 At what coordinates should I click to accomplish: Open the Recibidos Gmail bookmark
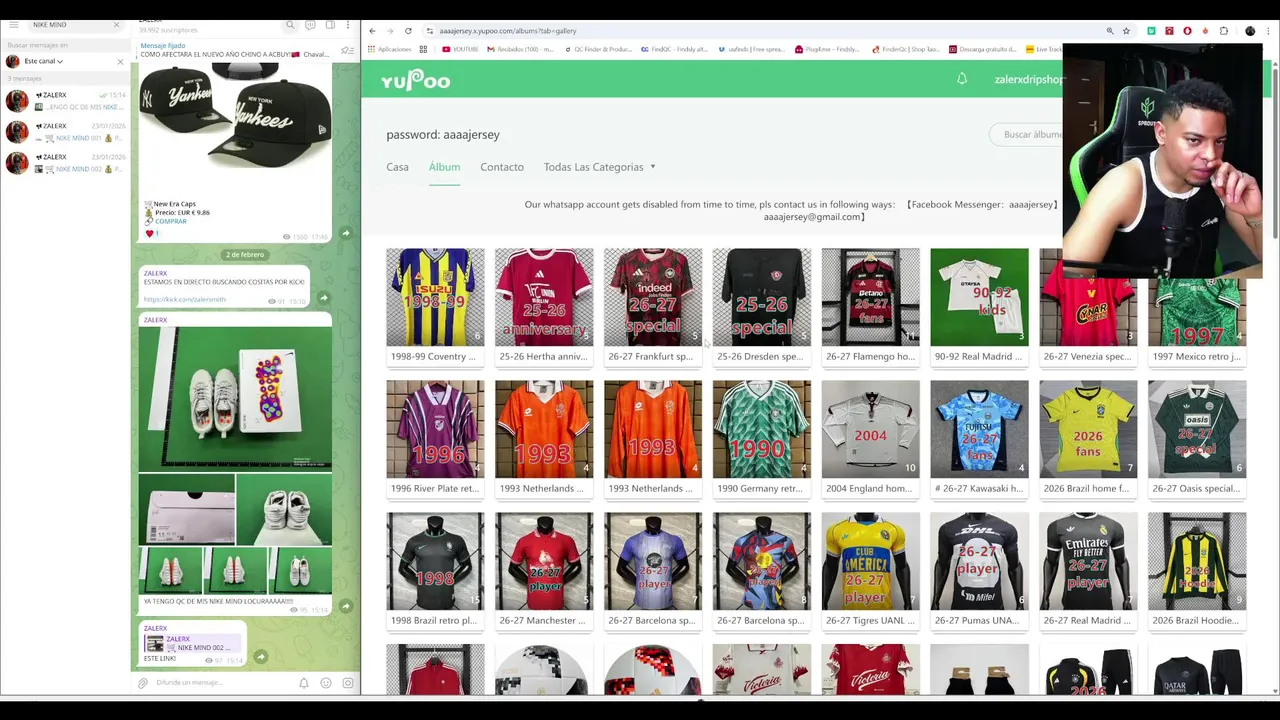pos(520,49)
